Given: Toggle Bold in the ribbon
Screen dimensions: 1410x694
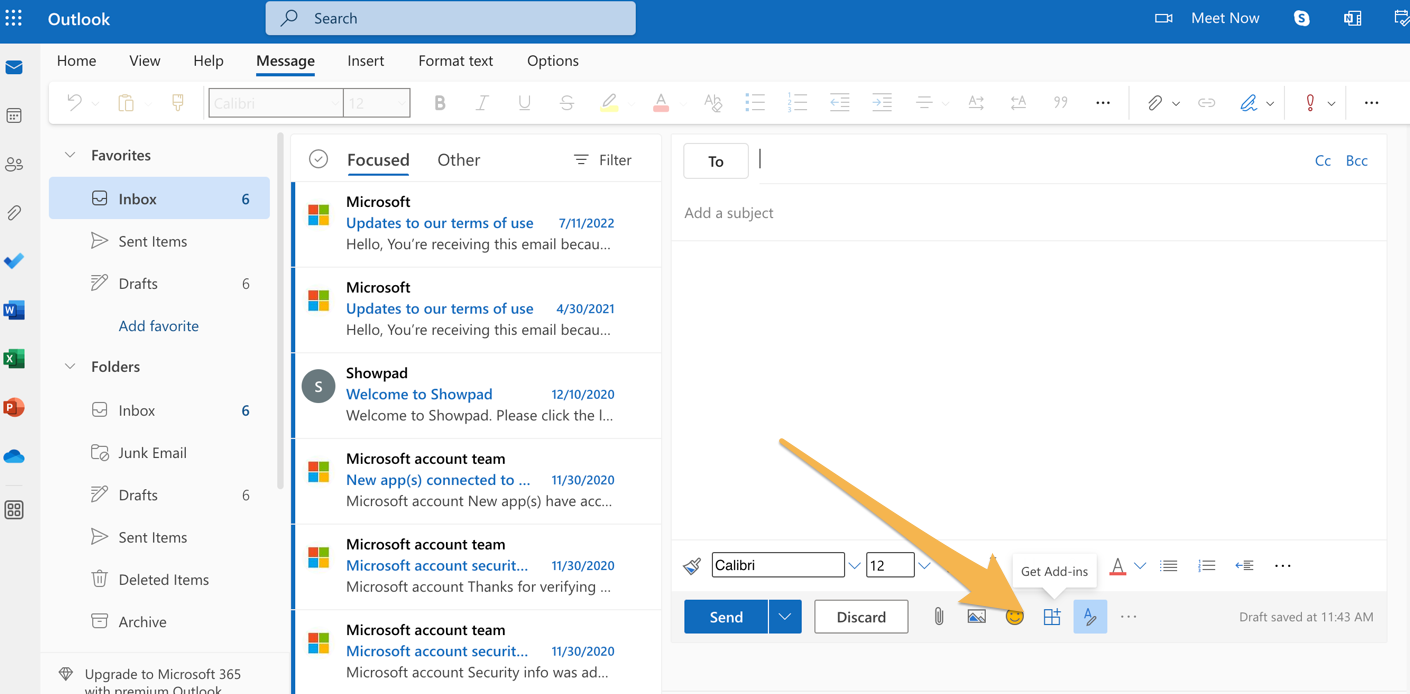Looking at the screenshot, I should 439,102.
